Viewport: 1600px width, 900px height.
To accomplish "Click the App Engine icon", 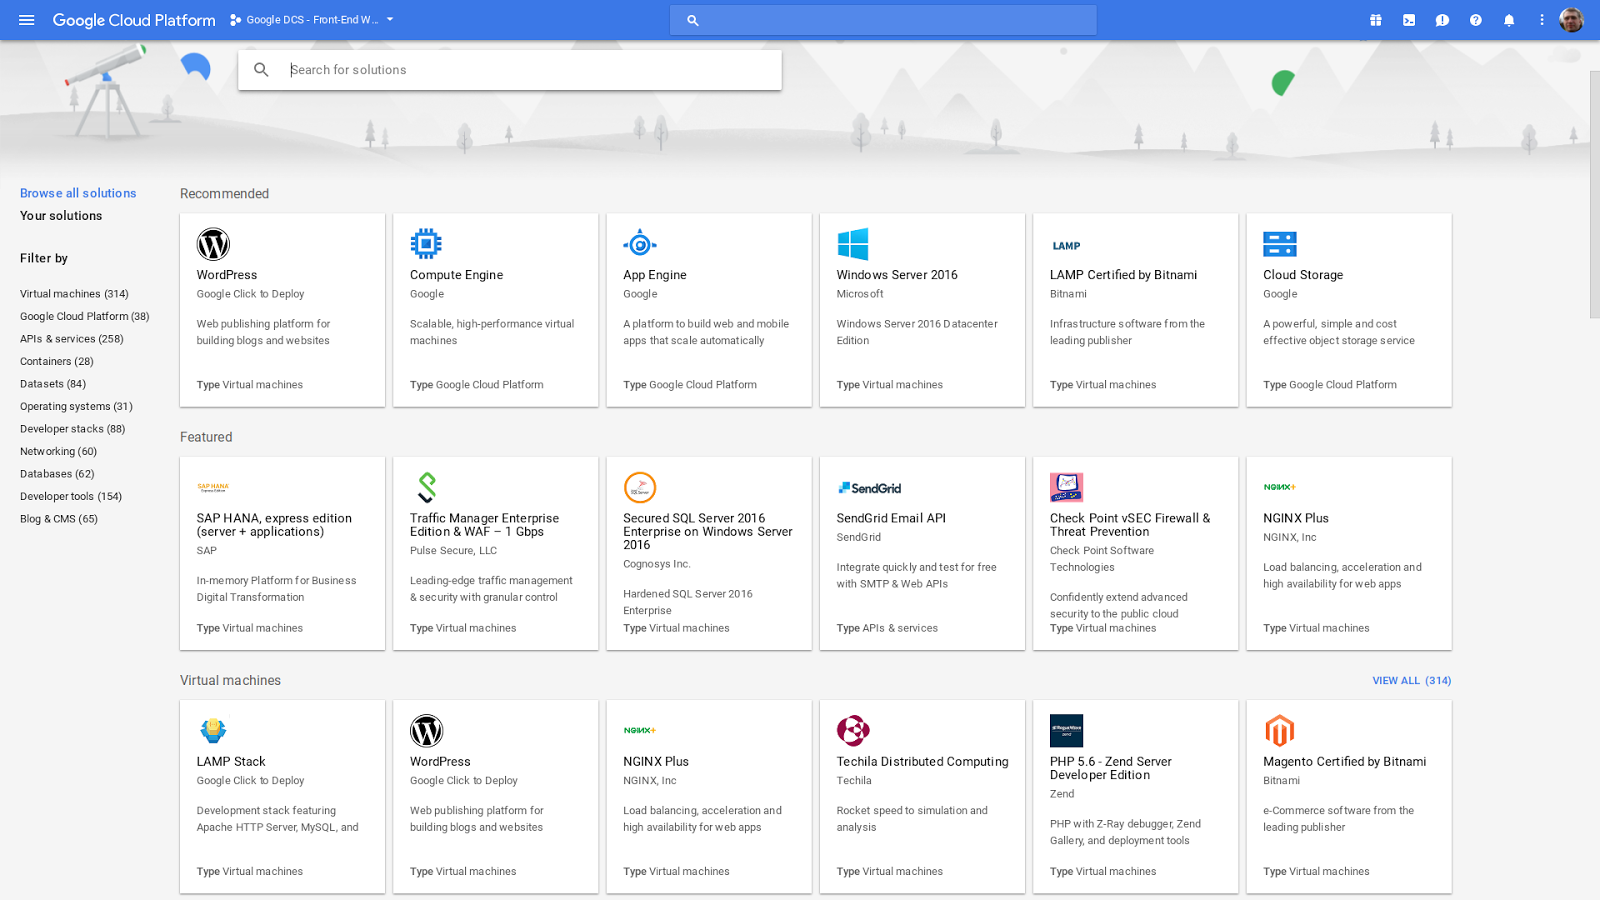I will pos(640,243).
